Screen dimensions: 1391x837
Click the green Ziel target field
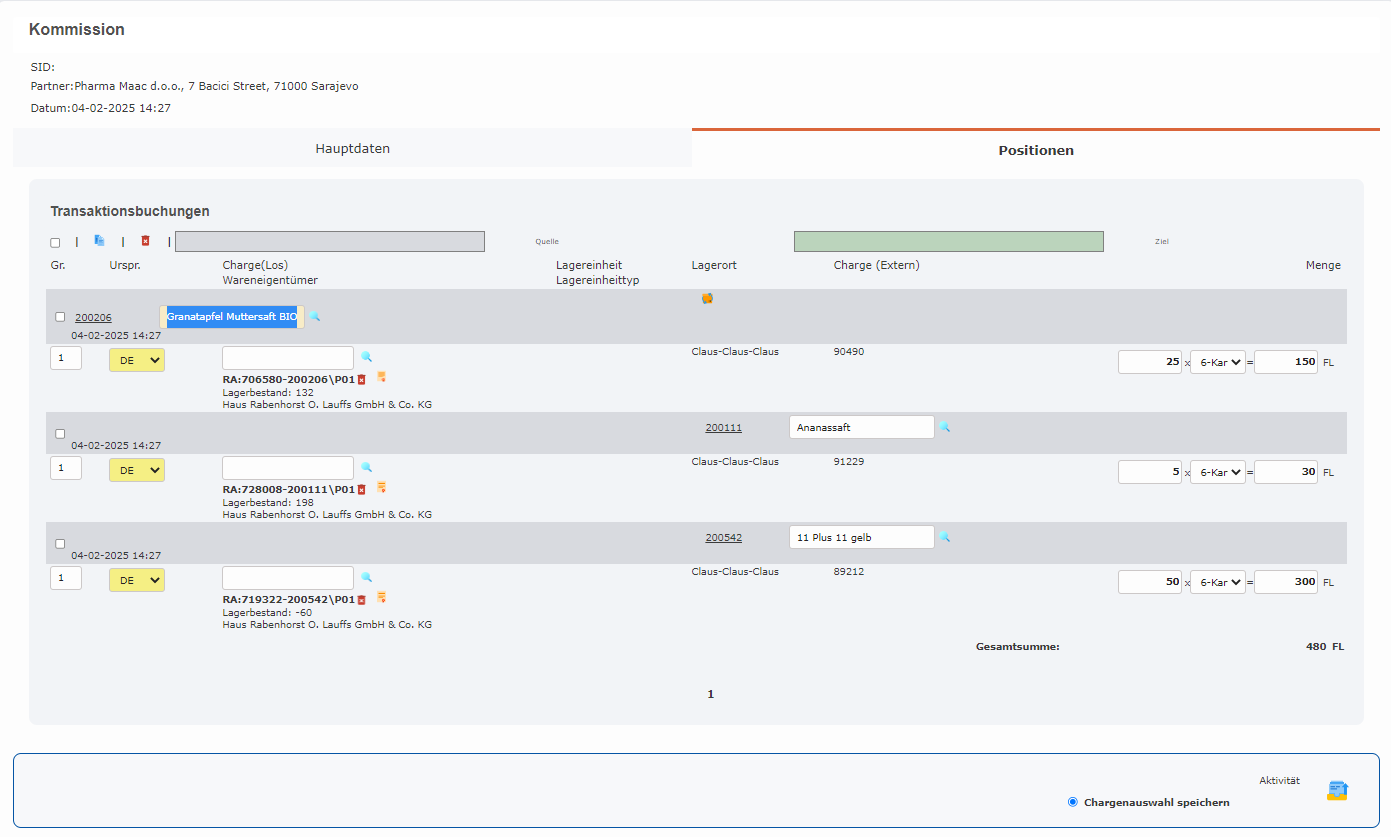click(x=948, y=242)
